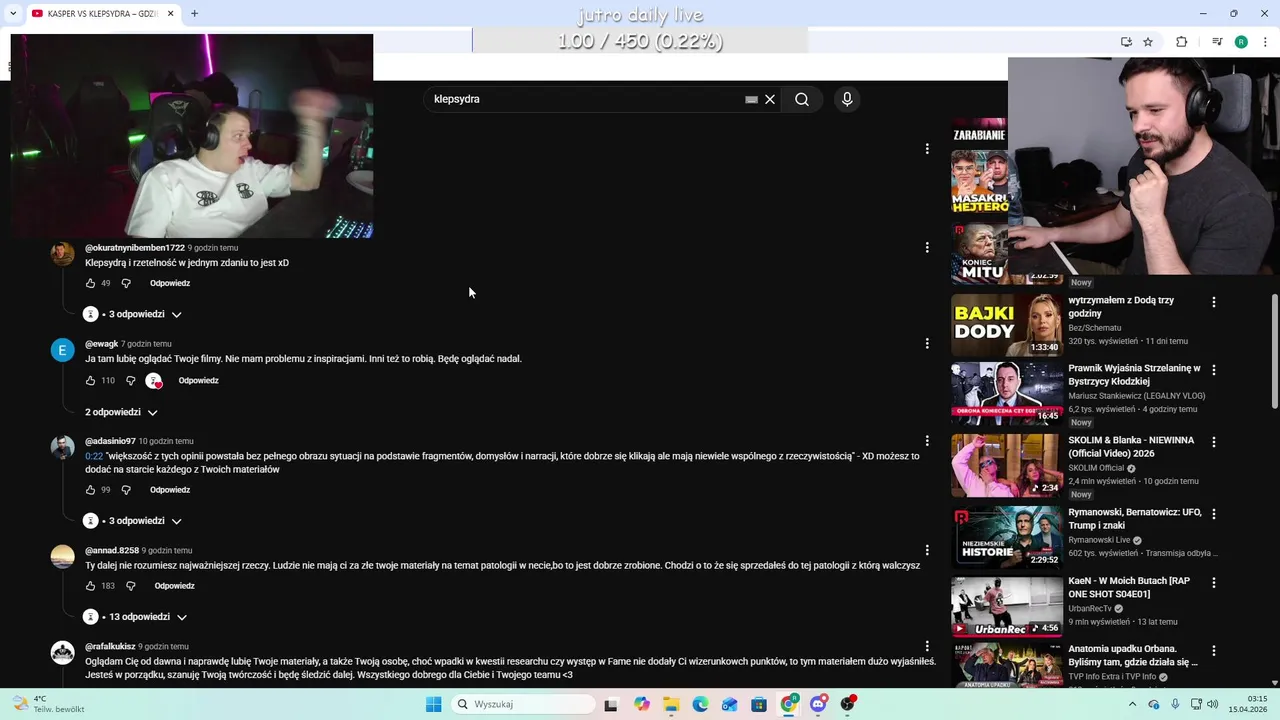
Task: Jump to 0:22 timestamp in @adasinio97 comment
Action: pos(94,456)
